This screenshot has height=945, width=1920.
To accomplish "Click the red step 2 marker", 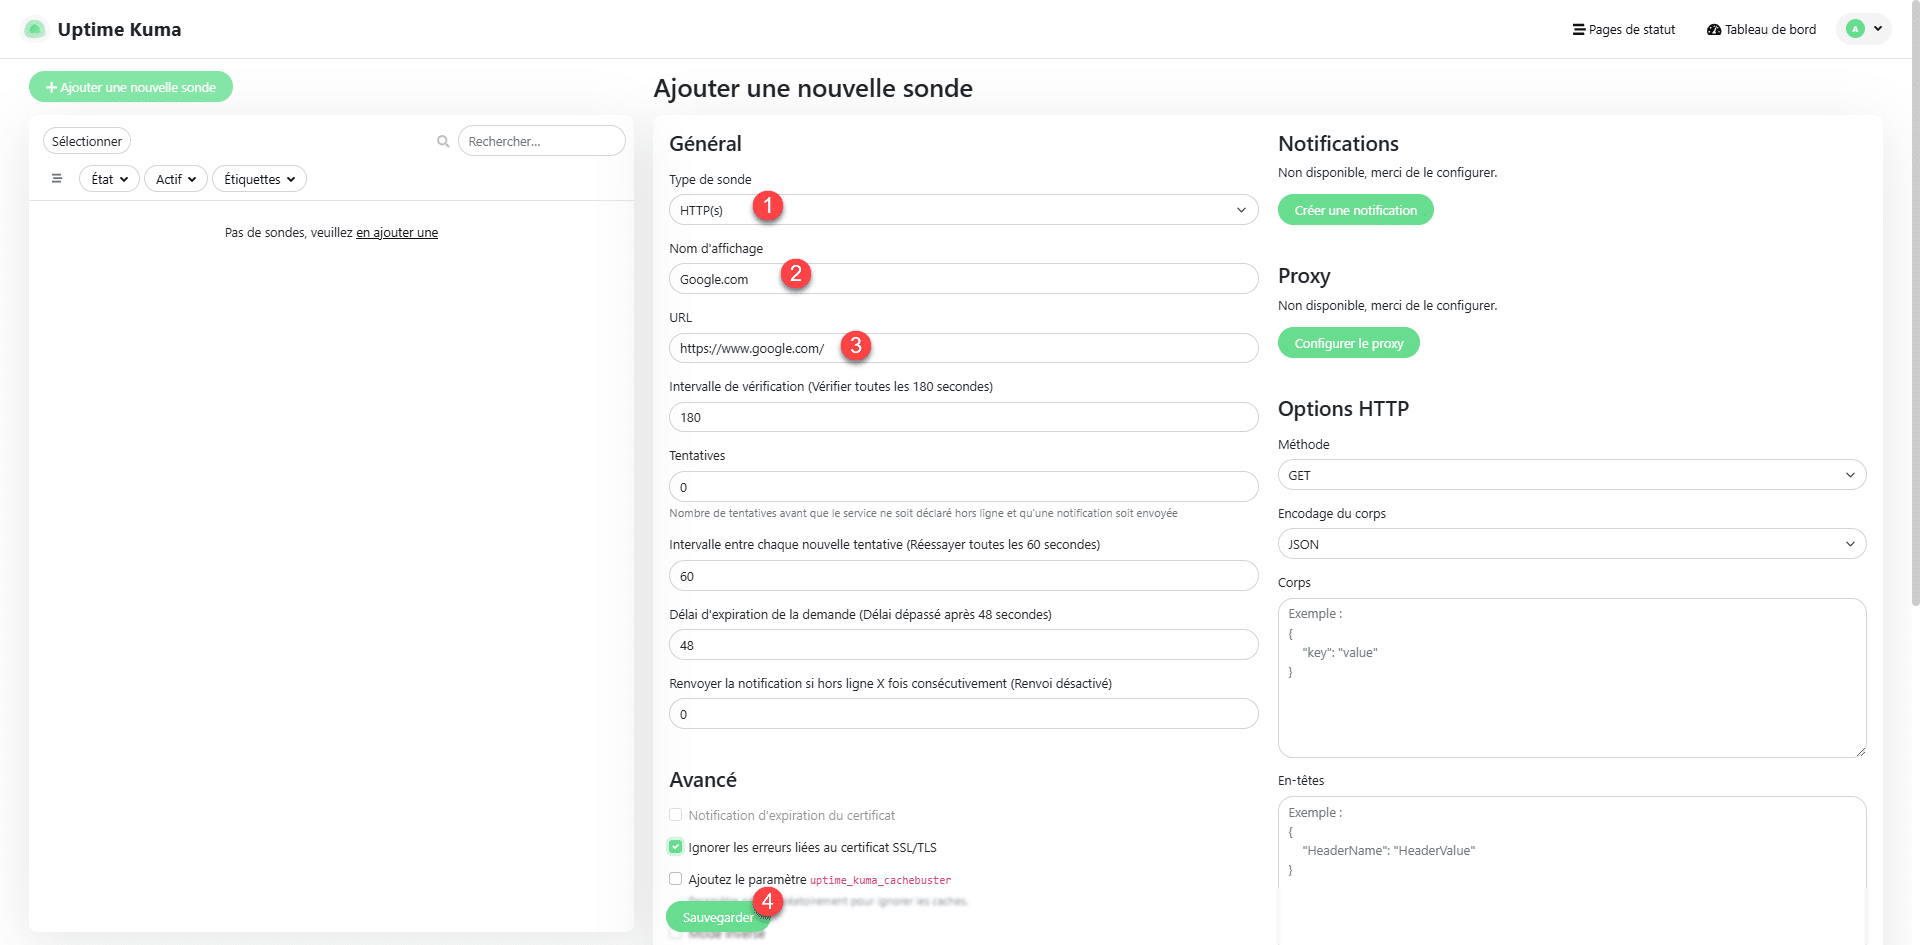I will (795, 274).
